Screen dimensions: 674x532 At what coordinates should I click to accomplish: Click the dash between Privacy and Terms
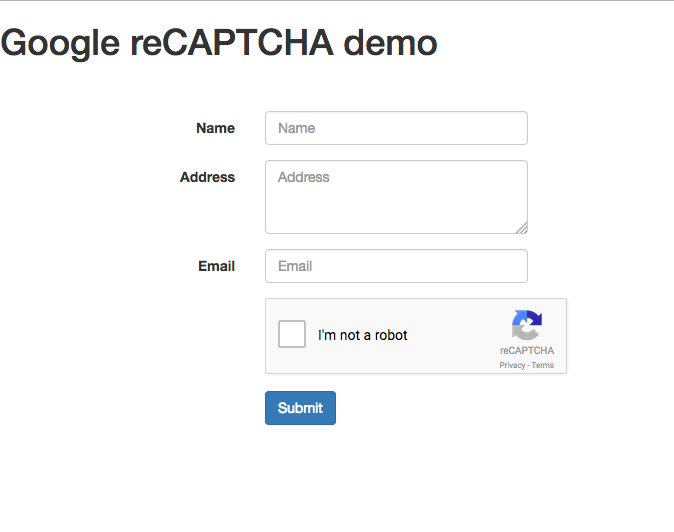coord(528,366)
